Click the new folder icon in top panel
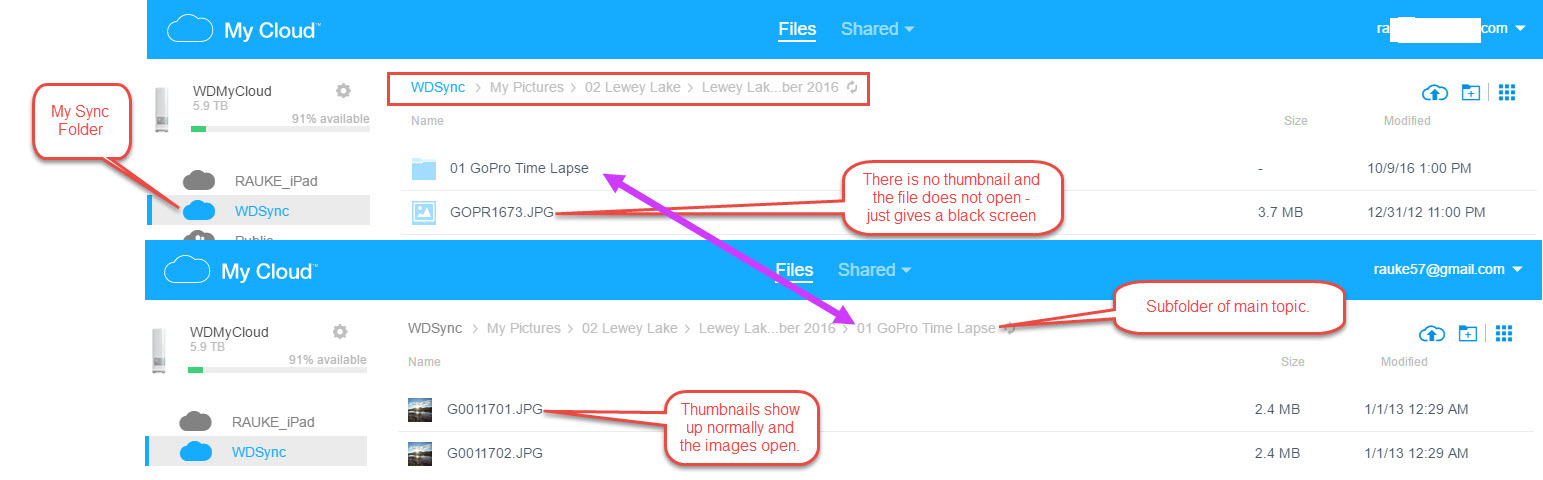The width and height of the screenshot is (1543, 480). coord(1470,92)
